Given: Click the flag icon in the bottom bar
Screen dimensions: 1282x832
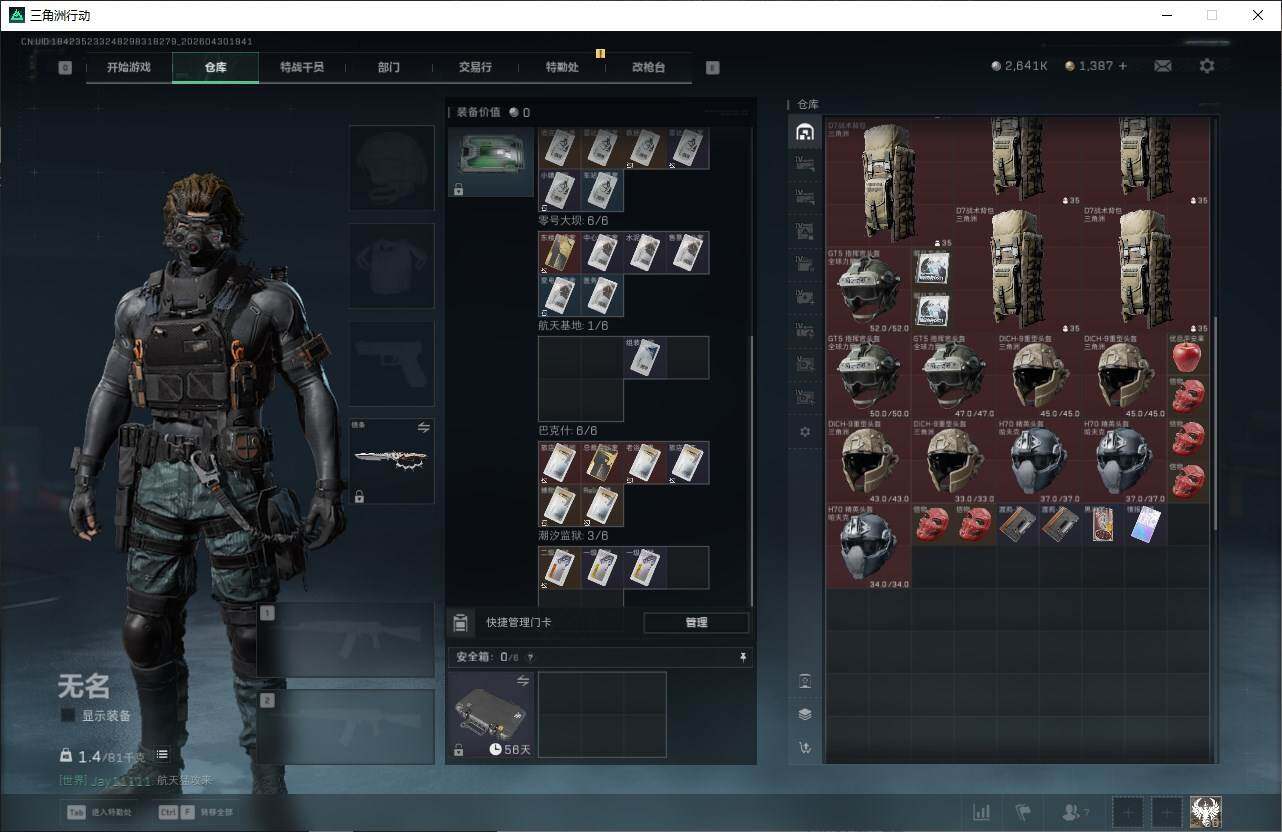Looking at the screenshot, I should 1023,812.
